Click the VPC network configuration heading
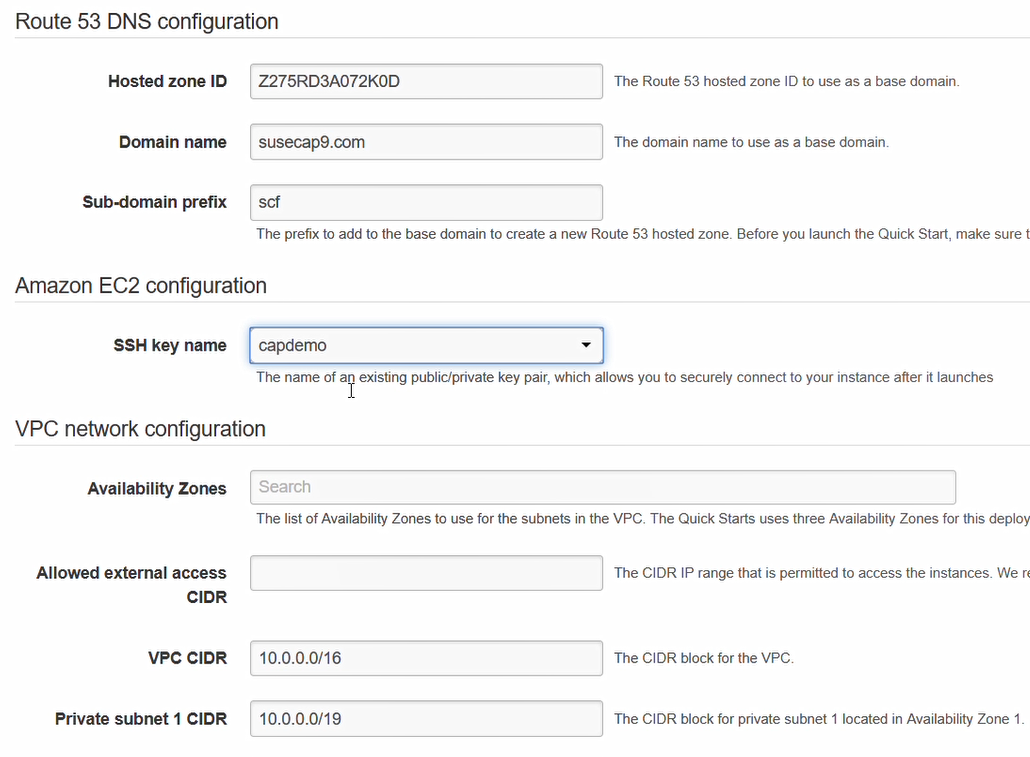1030x757 pixels. point(139,428)
